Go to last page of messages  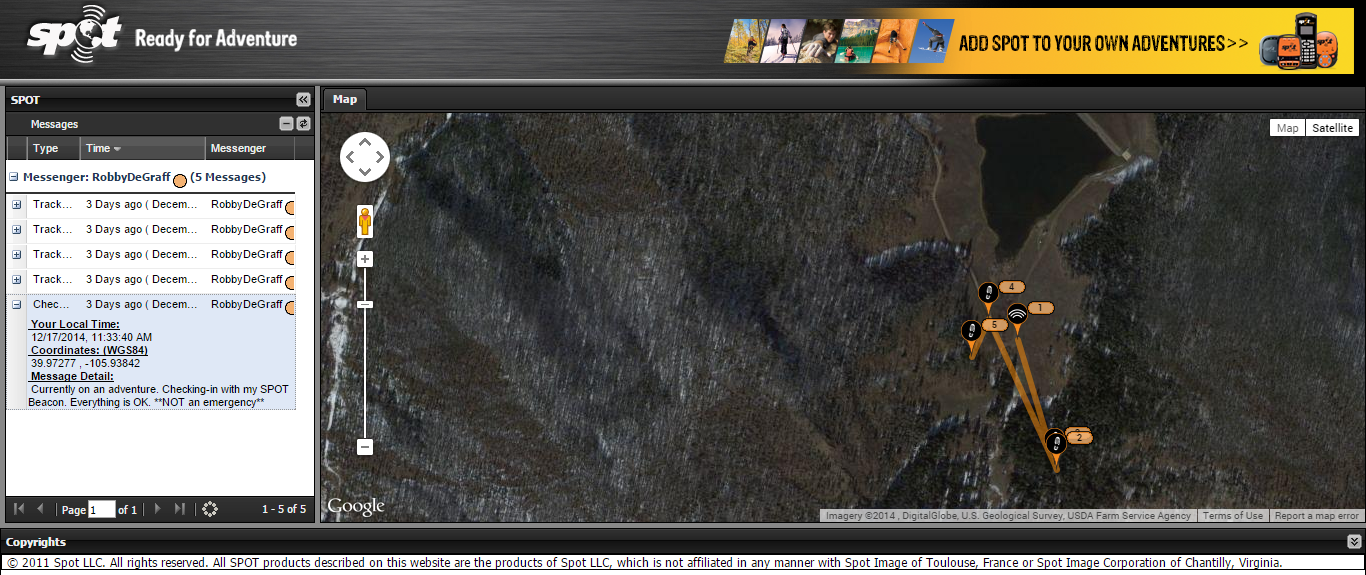coord(179,509)
